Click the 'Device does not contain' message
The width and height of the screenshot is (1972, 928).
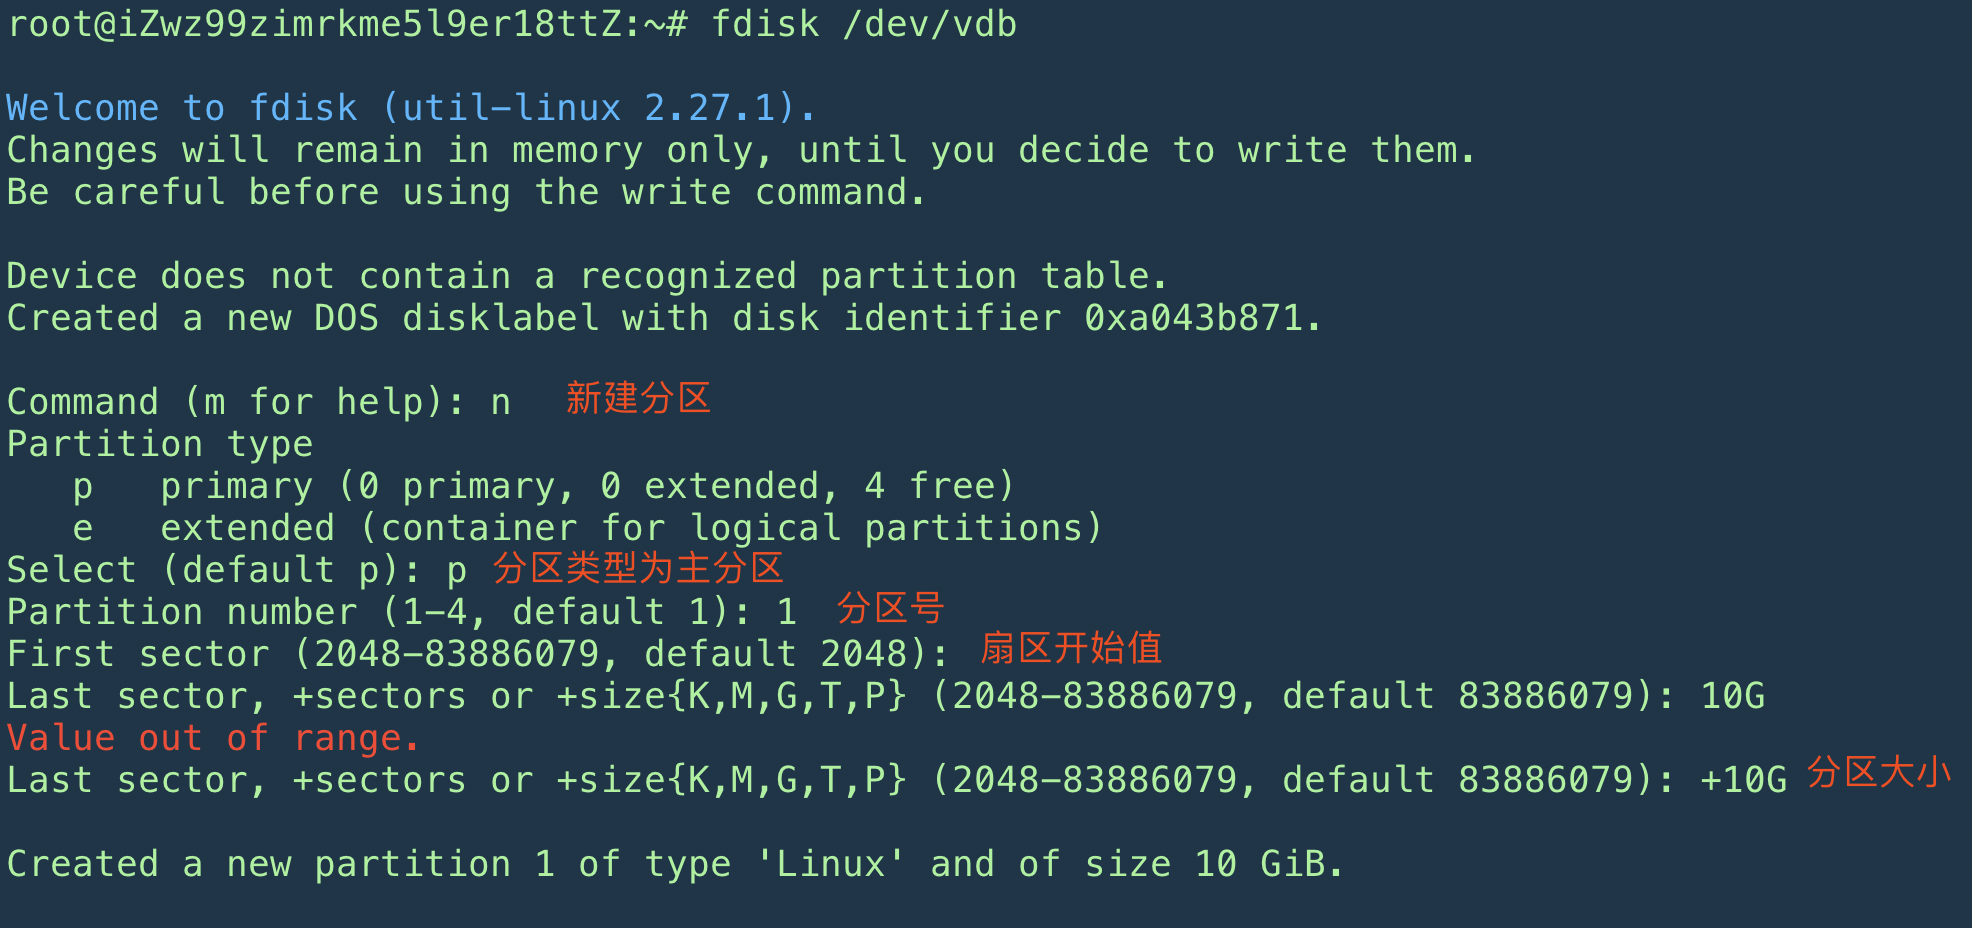pyautogui.click(x=586, y=276)
